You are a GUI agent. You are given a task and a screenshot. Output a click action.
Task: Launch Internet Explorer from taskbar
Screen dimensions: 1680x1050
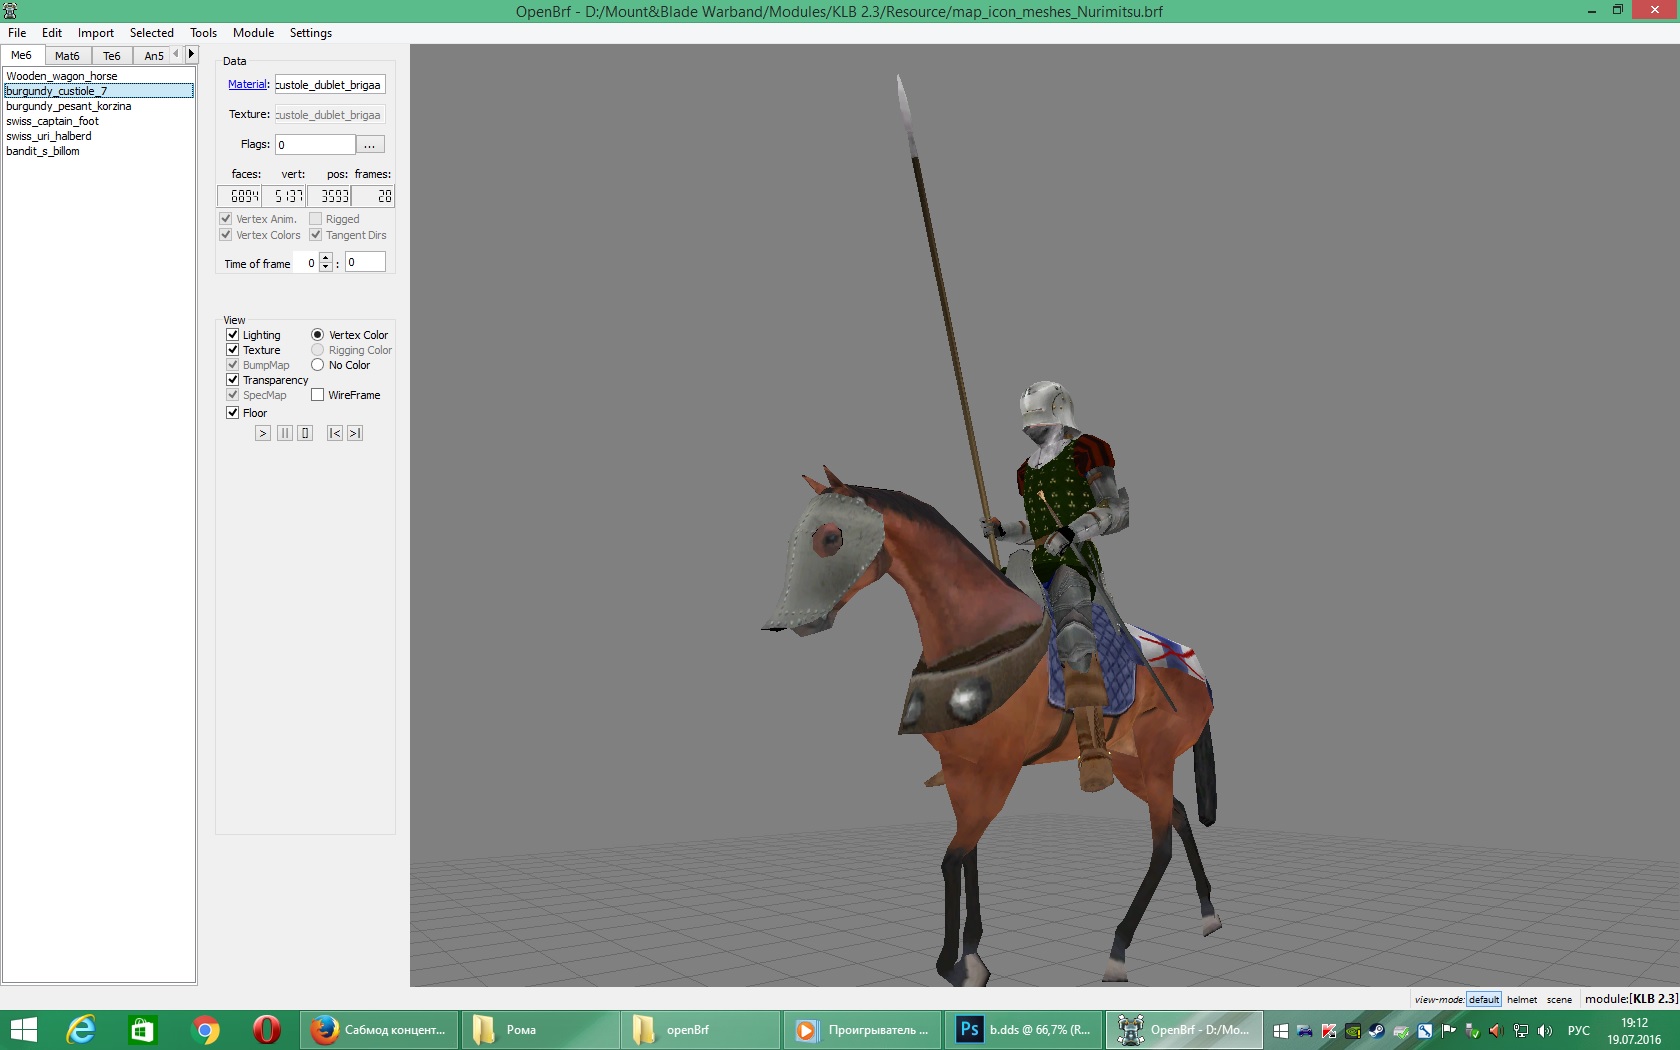(x=81, y=1030)
